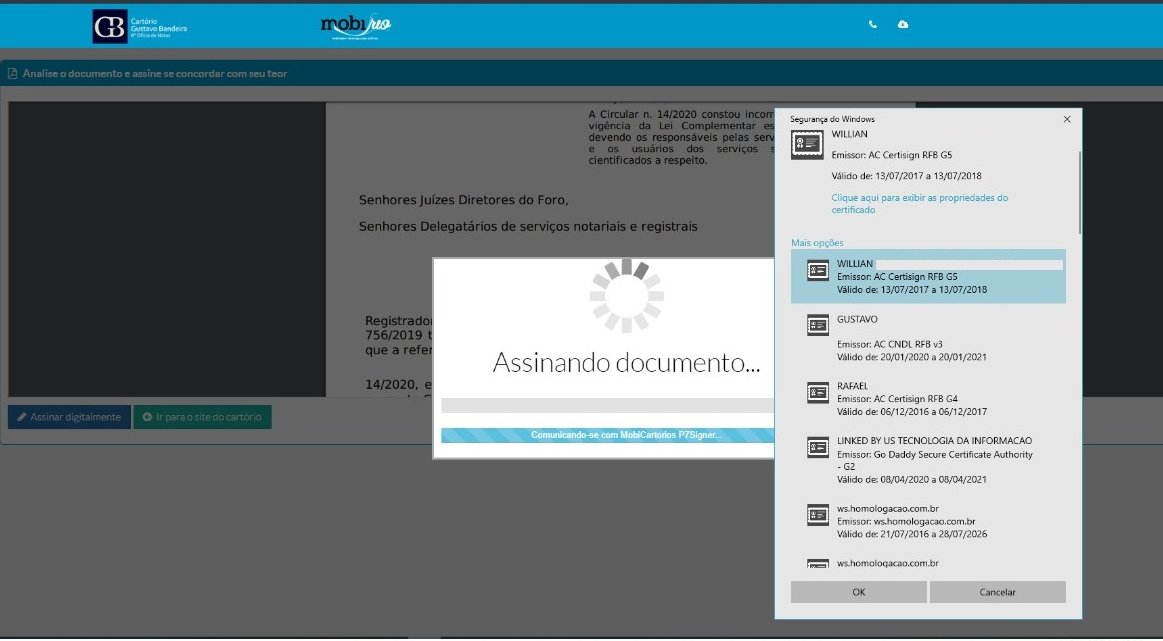Click 'Válido de: 20/01/2020 a 20/01/2021' text

pos(912,357)
